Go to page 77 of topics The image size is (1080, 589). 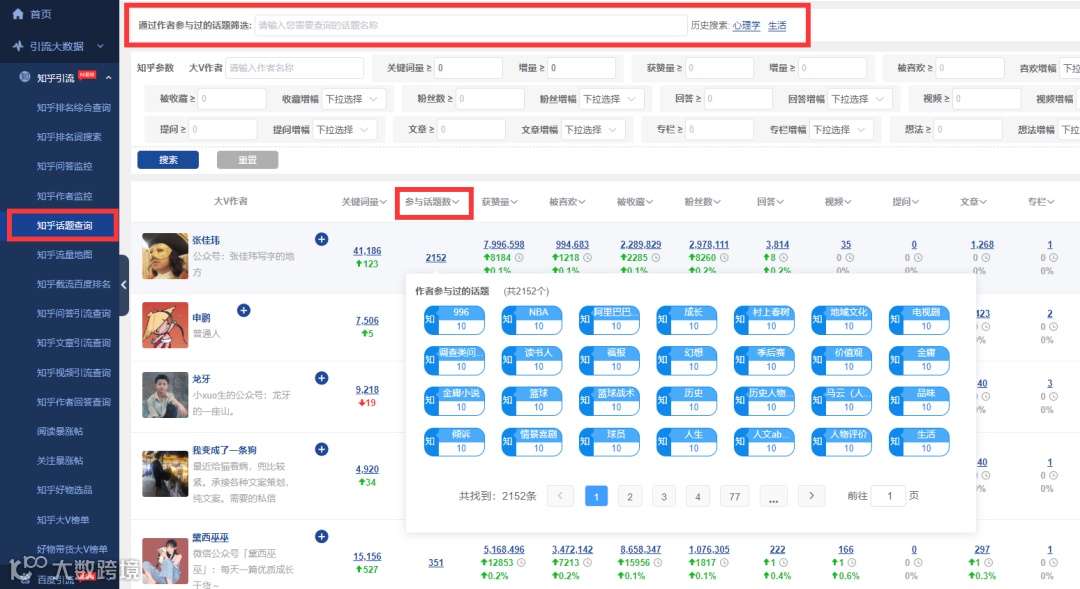734,496
